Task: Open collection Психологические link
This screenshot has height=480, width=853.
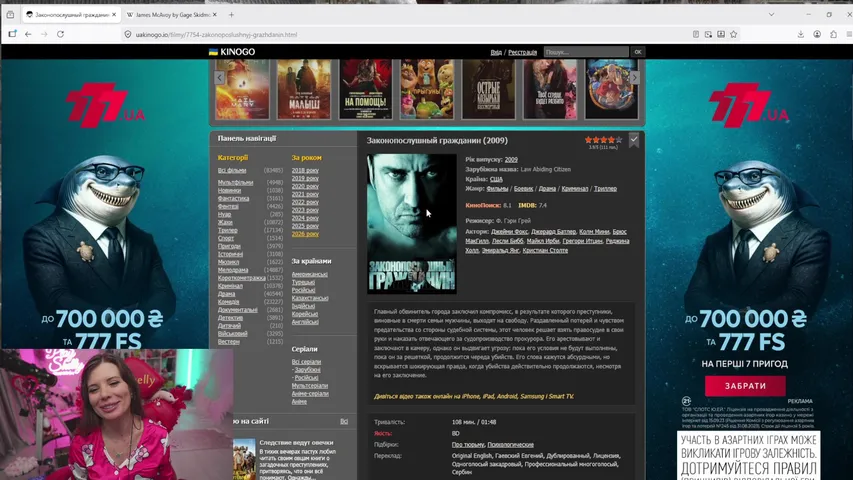Action: [x=510, y=445]
